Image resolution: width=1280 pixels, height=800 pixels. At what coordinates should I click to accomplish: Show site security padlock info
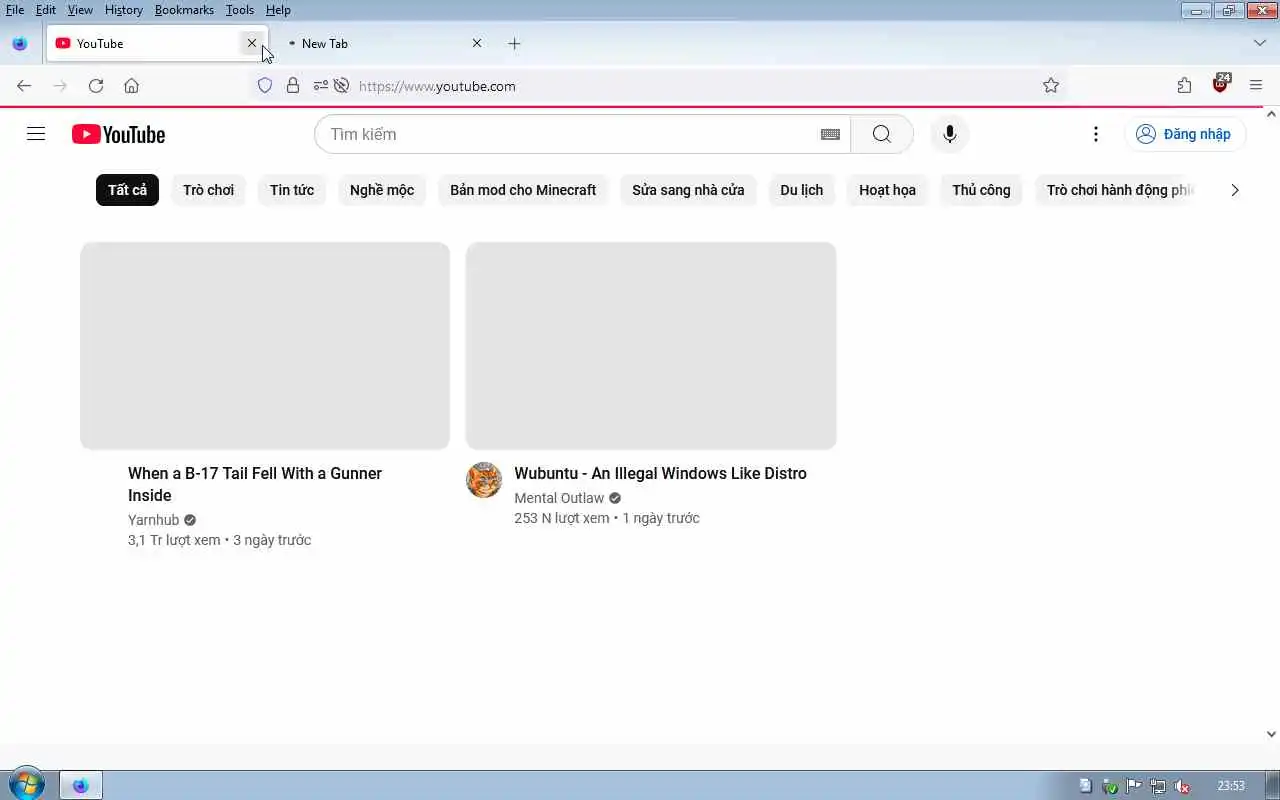coord(293,86)
